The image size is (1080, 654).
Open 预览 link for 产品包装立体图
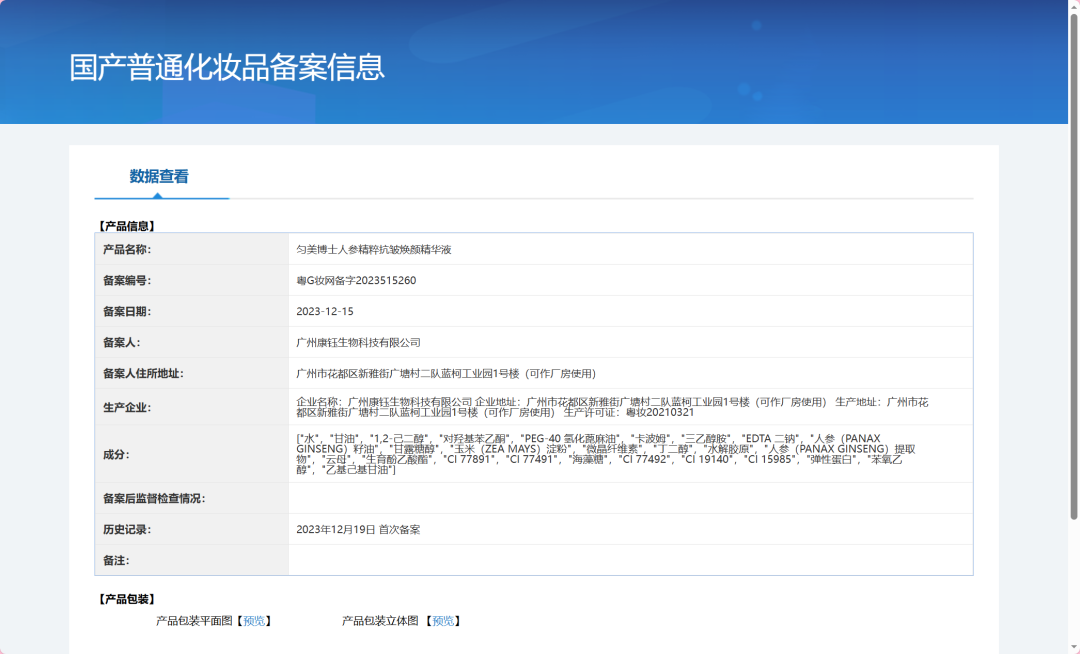(444, 621)
